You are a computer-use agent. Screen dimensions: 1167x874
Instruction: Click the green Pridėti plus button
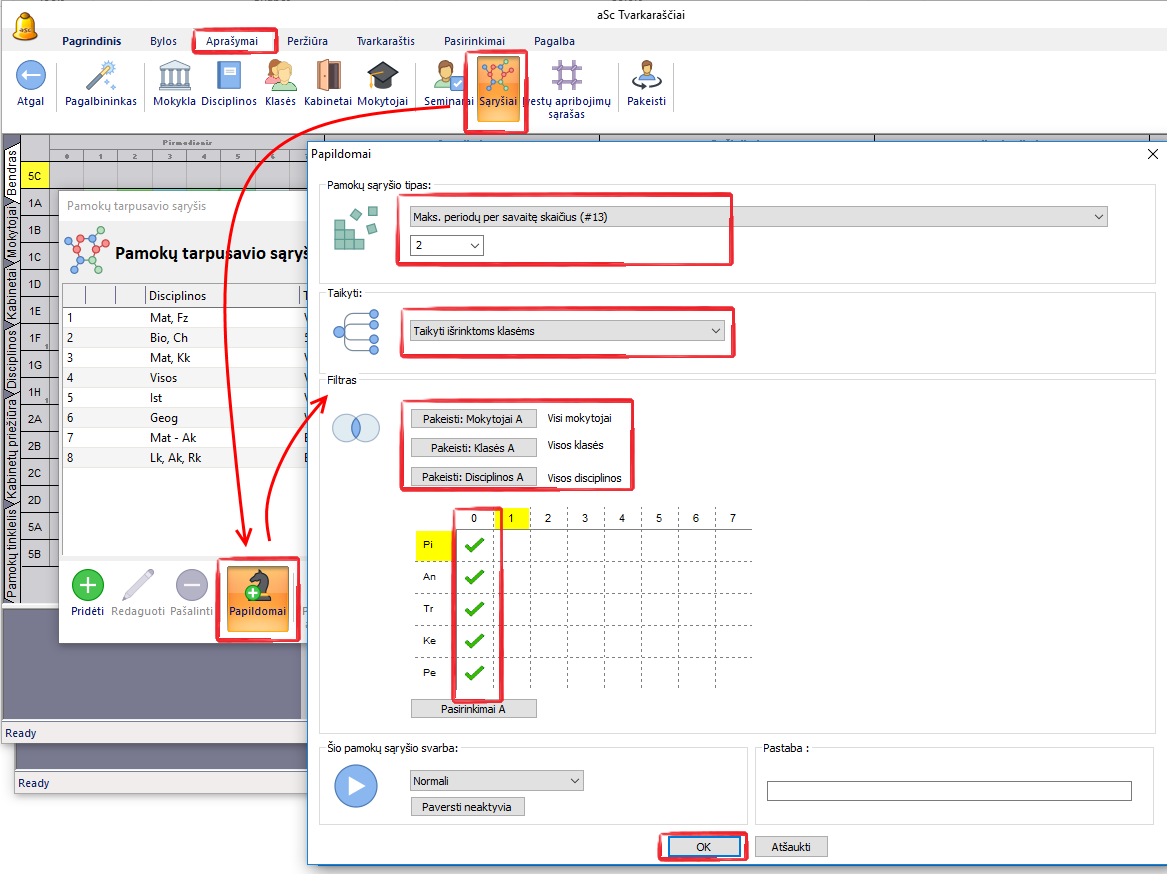(x=88, y=586)
